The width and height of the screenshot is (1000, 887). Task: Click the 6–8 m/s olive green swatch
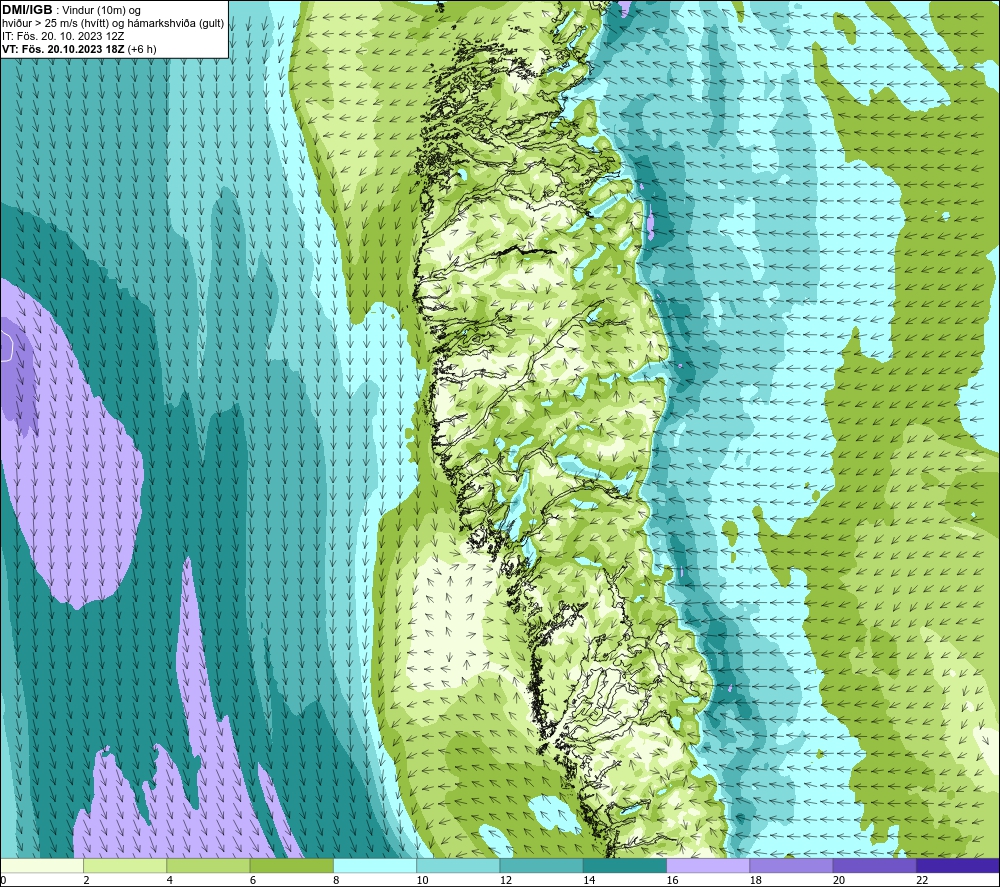pos(291,865)
